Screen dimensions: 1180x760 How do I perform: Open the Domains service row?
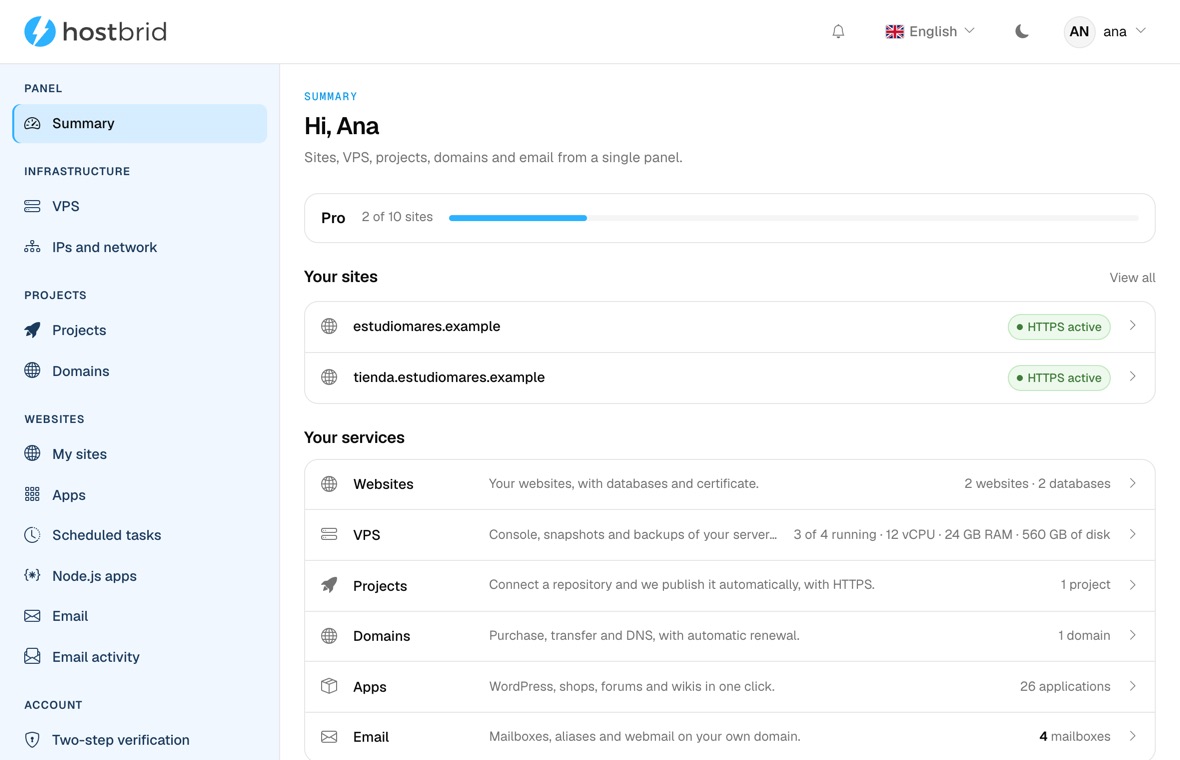point(729,636)
